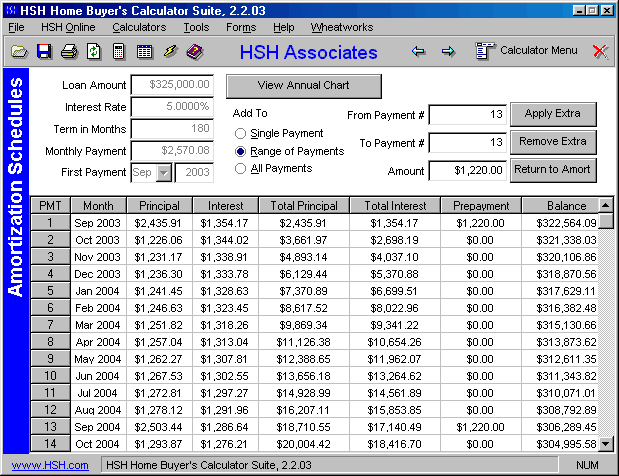
Task: Open the calculator icon in toolbar
Action: point(118,52)
